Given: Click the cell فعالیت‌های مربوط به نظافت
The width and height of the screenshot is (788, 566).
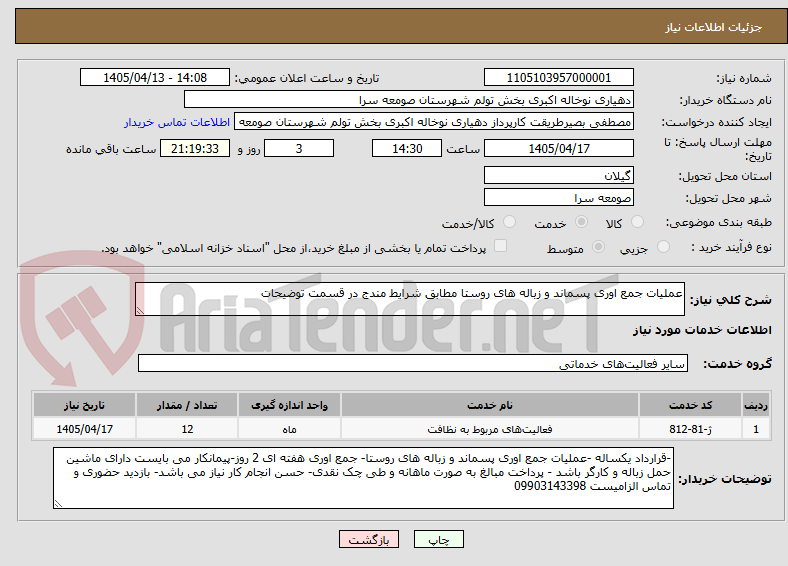Looking at the screenshot, I should (x=490, y=429).
